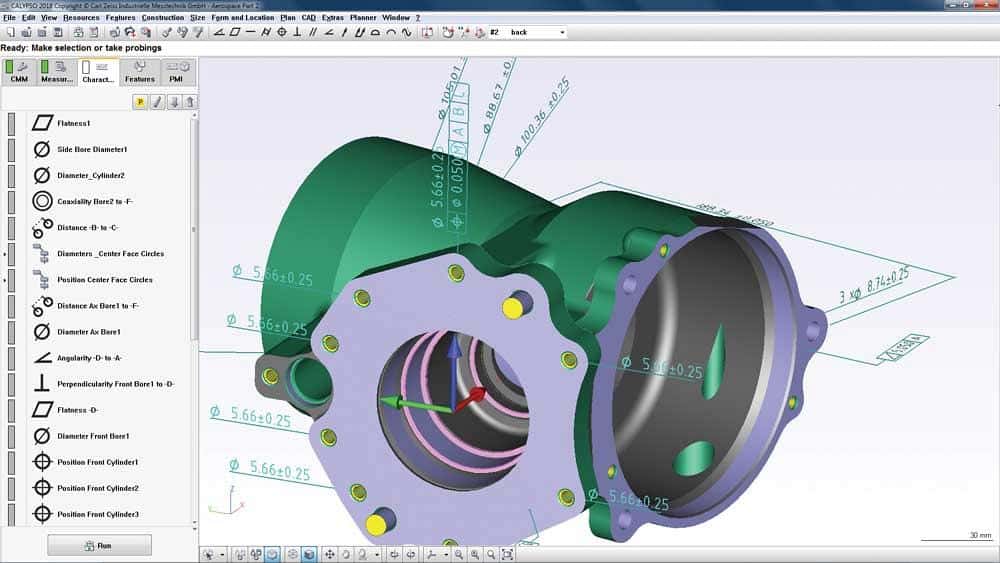Click the rotate view icon in bottom toolbar
Screen dimensions: 1000x563
[x=346, y=554]
